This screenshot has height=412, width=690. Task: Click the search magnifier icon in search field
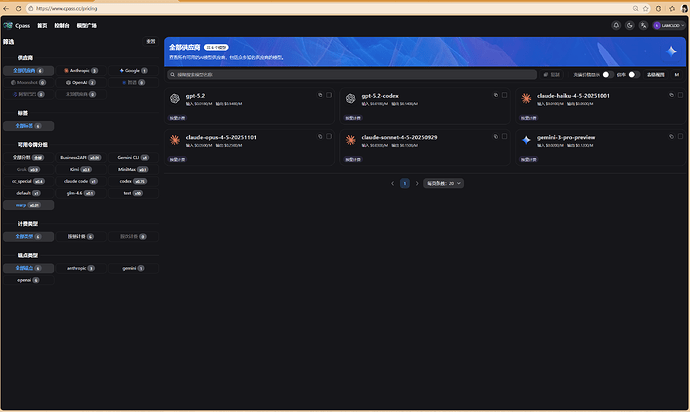click(172, 75)
